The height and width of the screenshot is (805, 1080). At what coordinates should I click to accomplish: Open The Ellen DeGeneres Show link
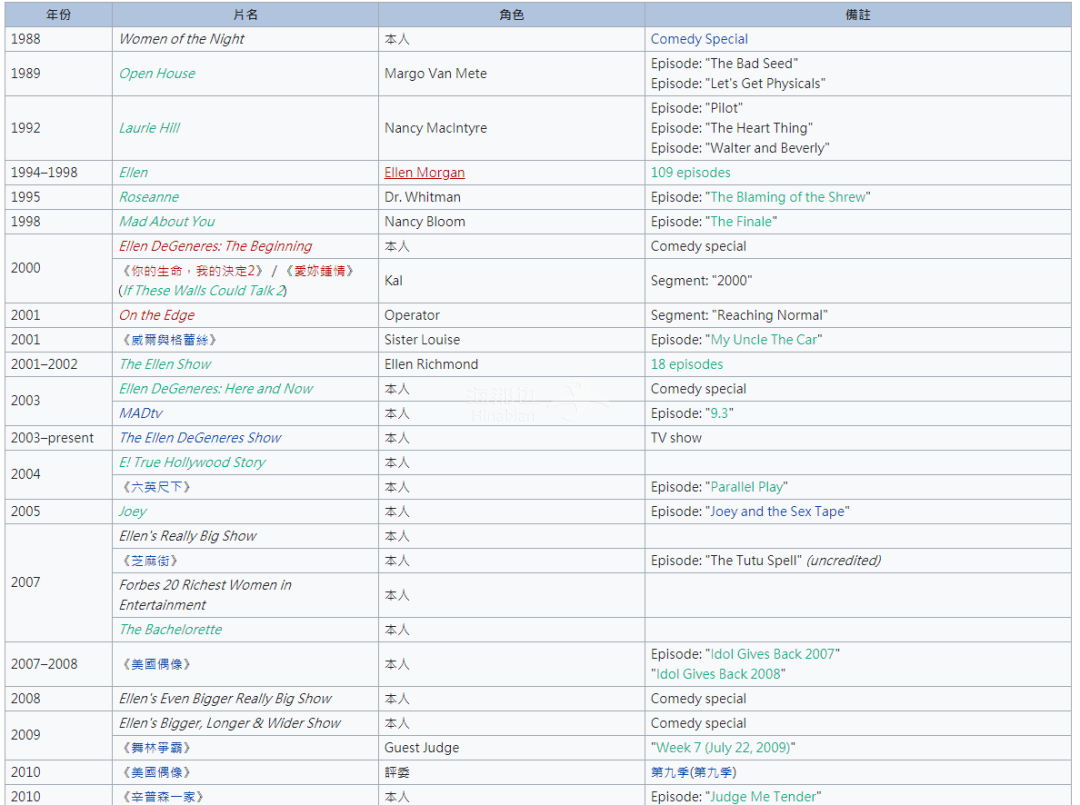[x=200, y=438]
